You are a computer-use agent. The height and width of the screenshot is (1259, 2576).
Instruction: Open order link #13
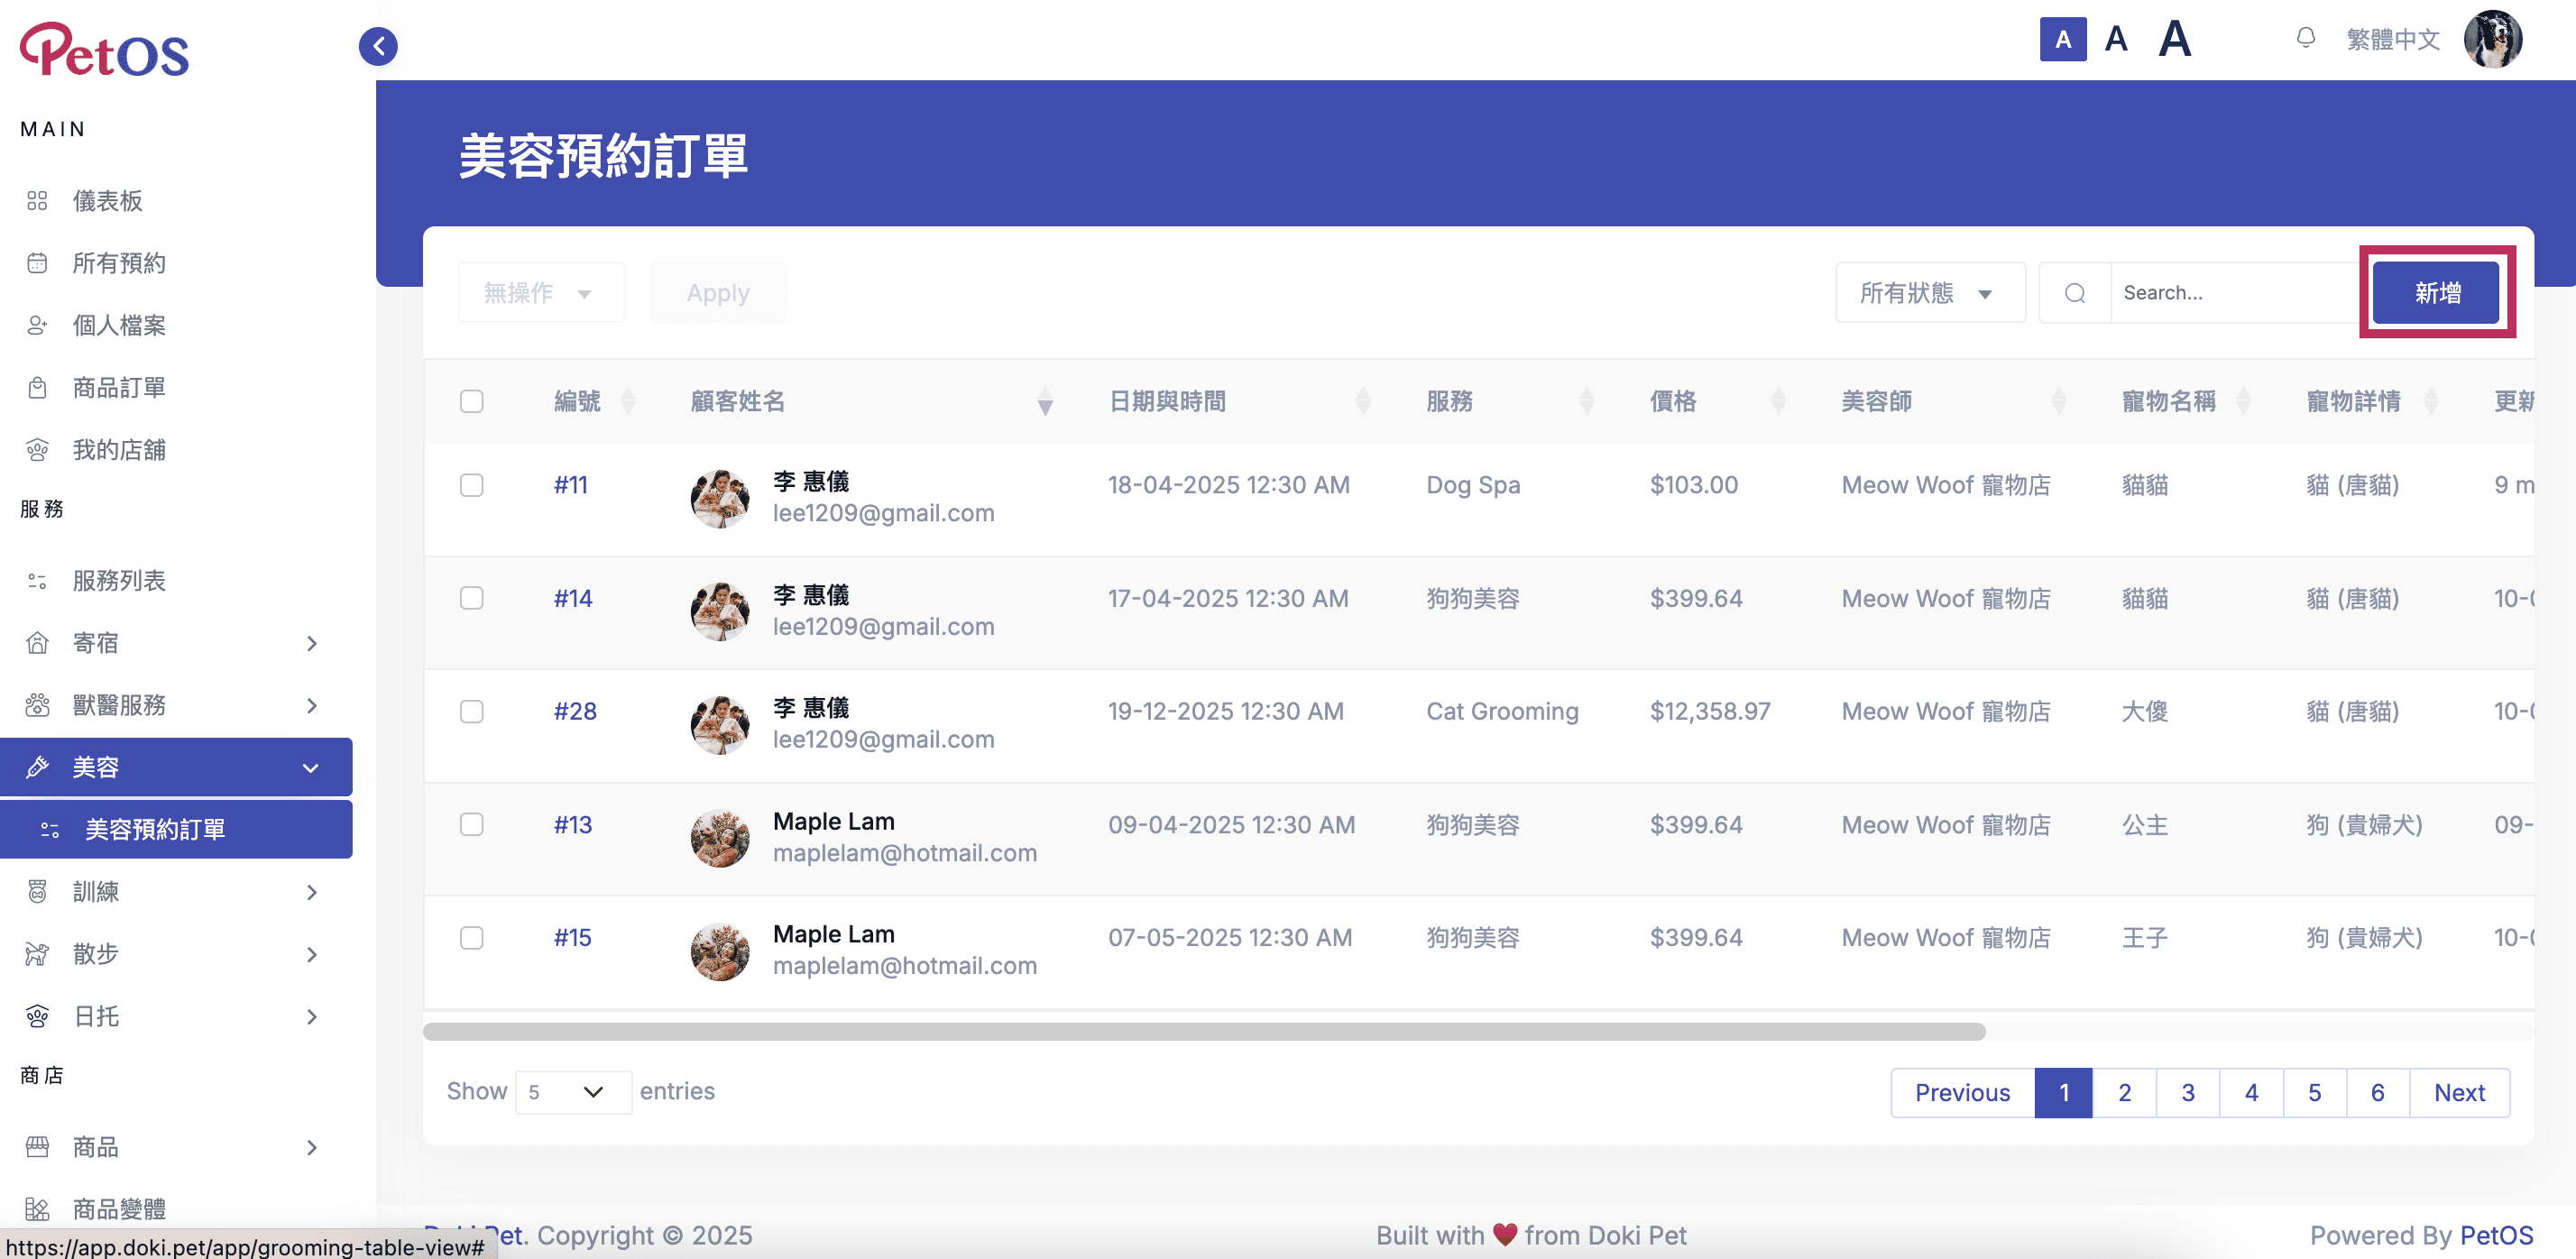[x=573, y=825]
